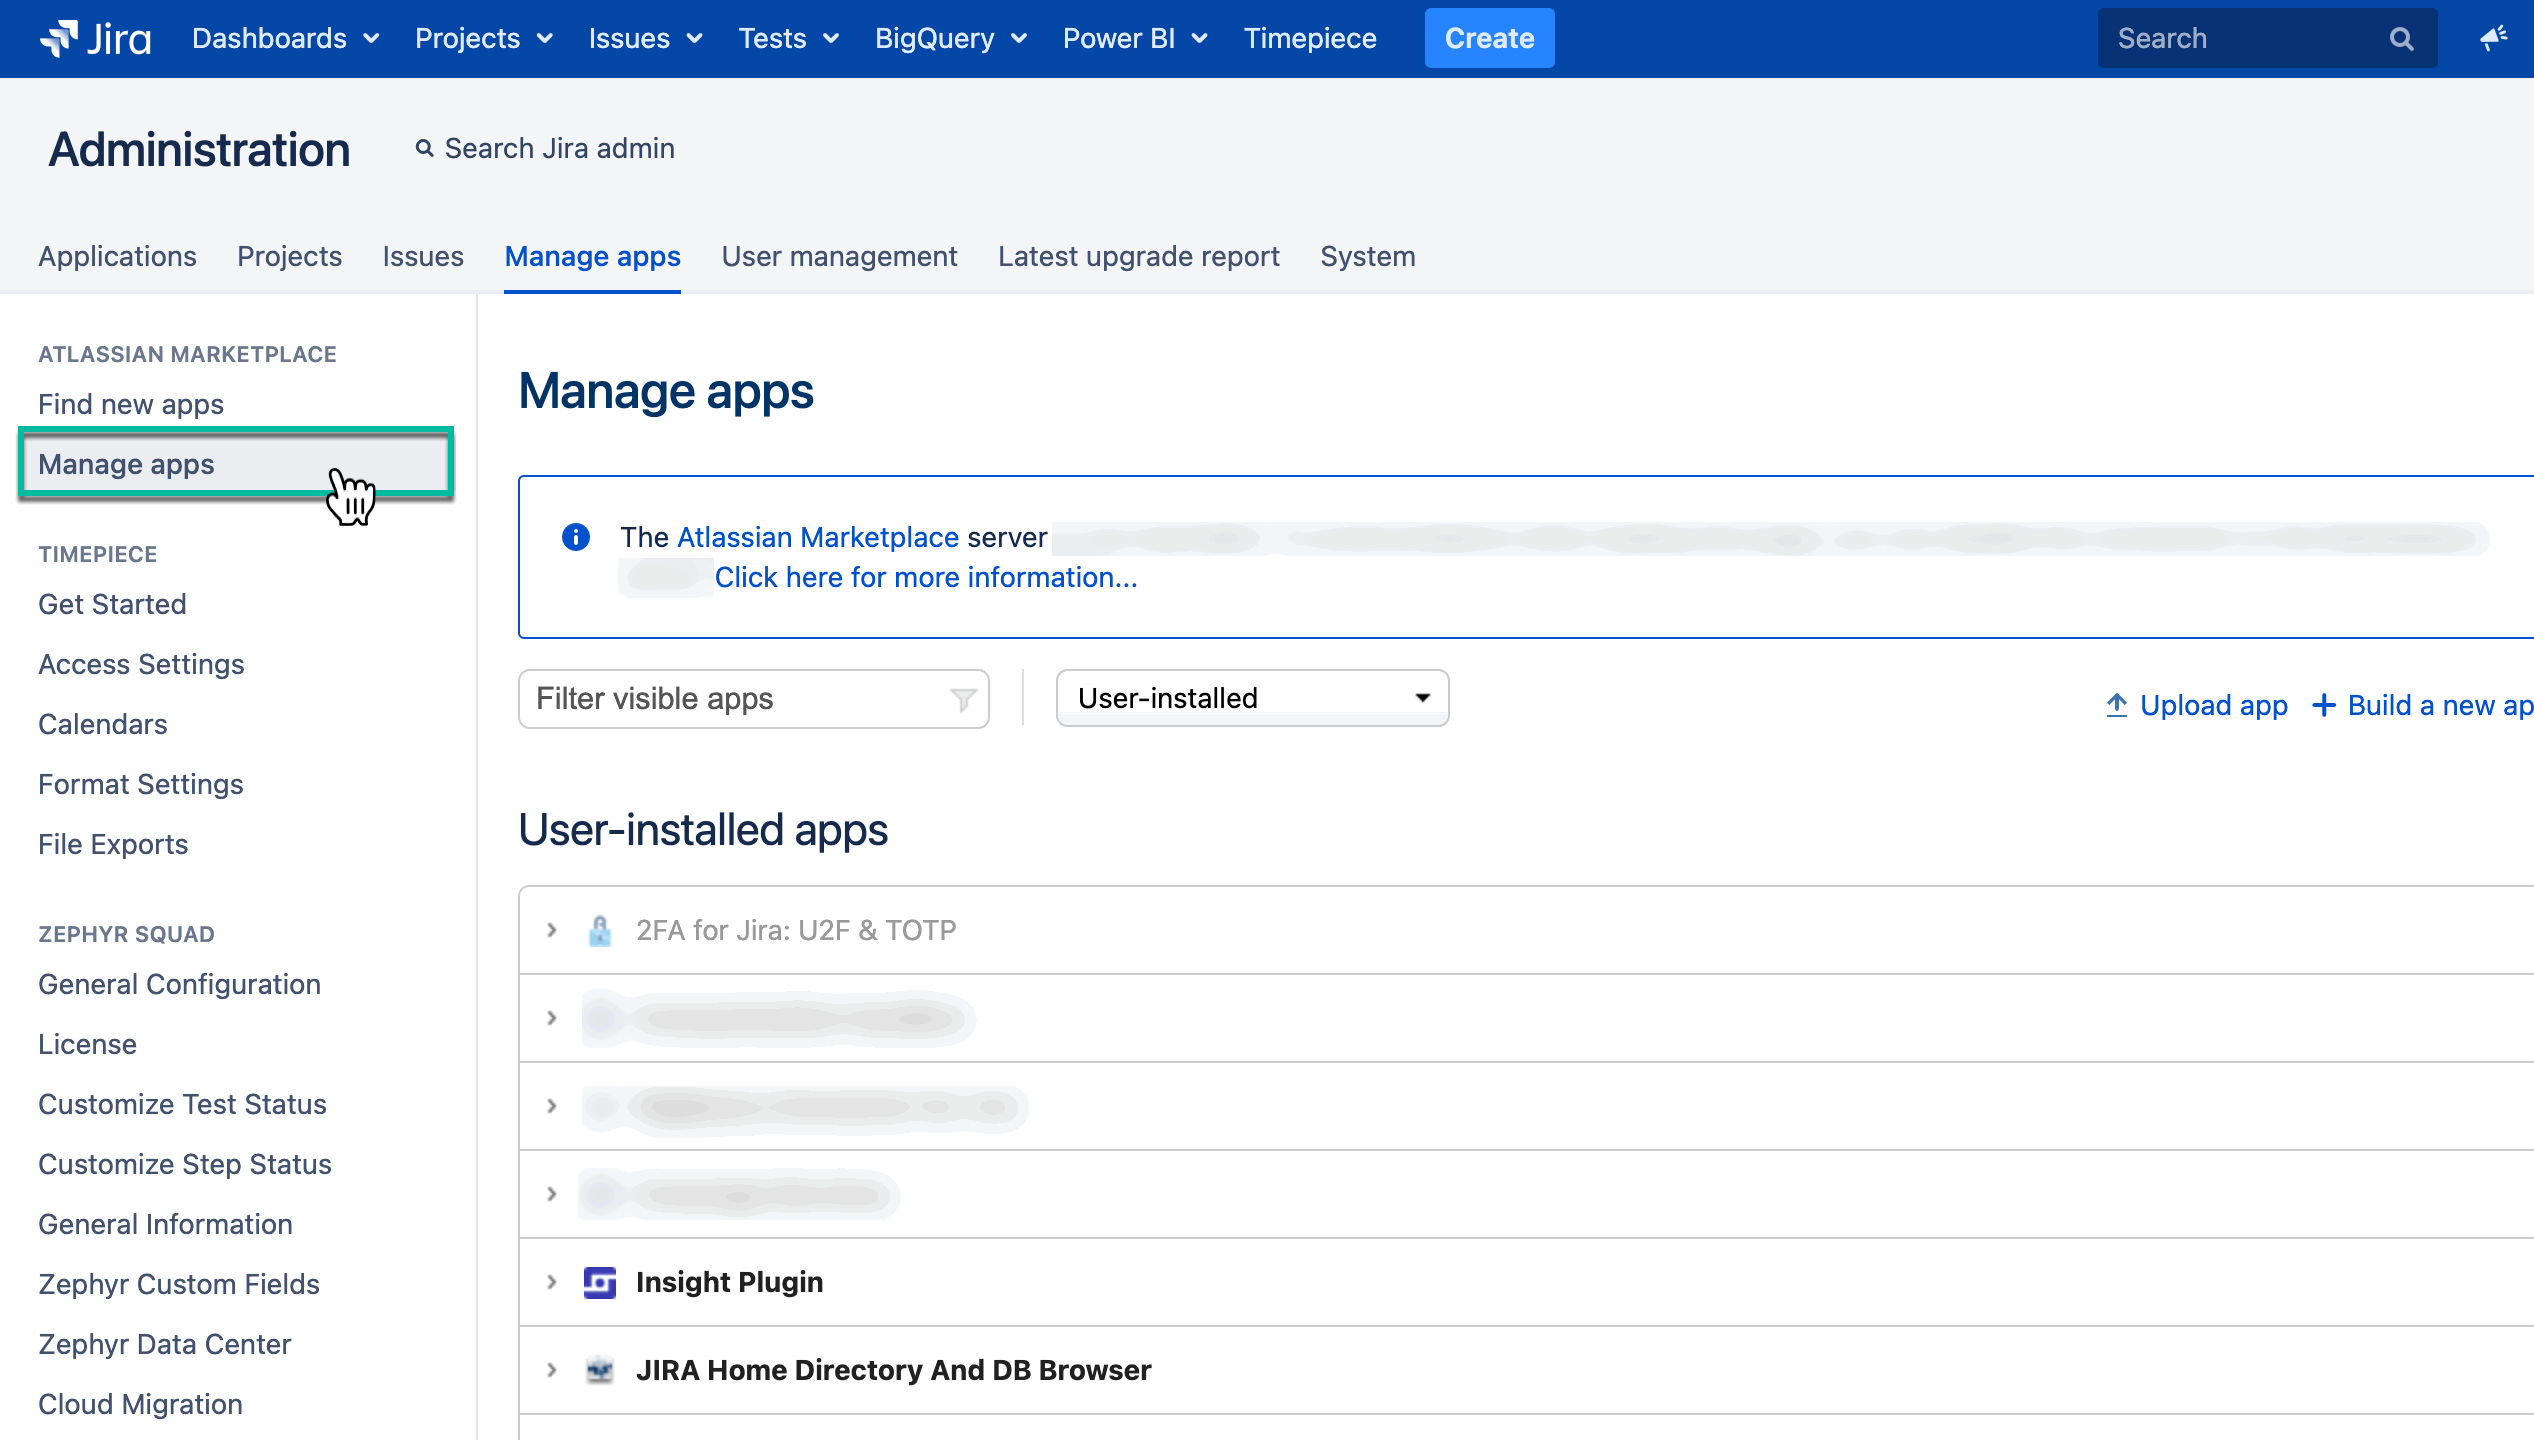Open the Dashboards menu
This screenshot has width=2534, height=1440.
285,38
